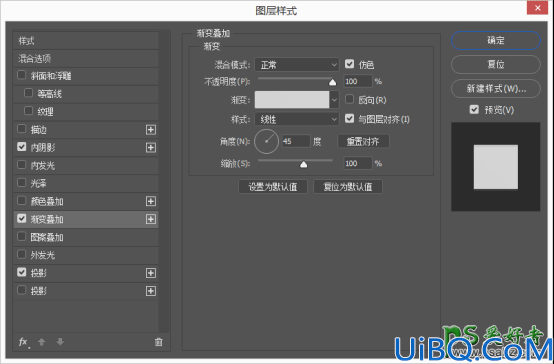
Task: Enable 等高线 checkbox
Action: pos(28,93)
